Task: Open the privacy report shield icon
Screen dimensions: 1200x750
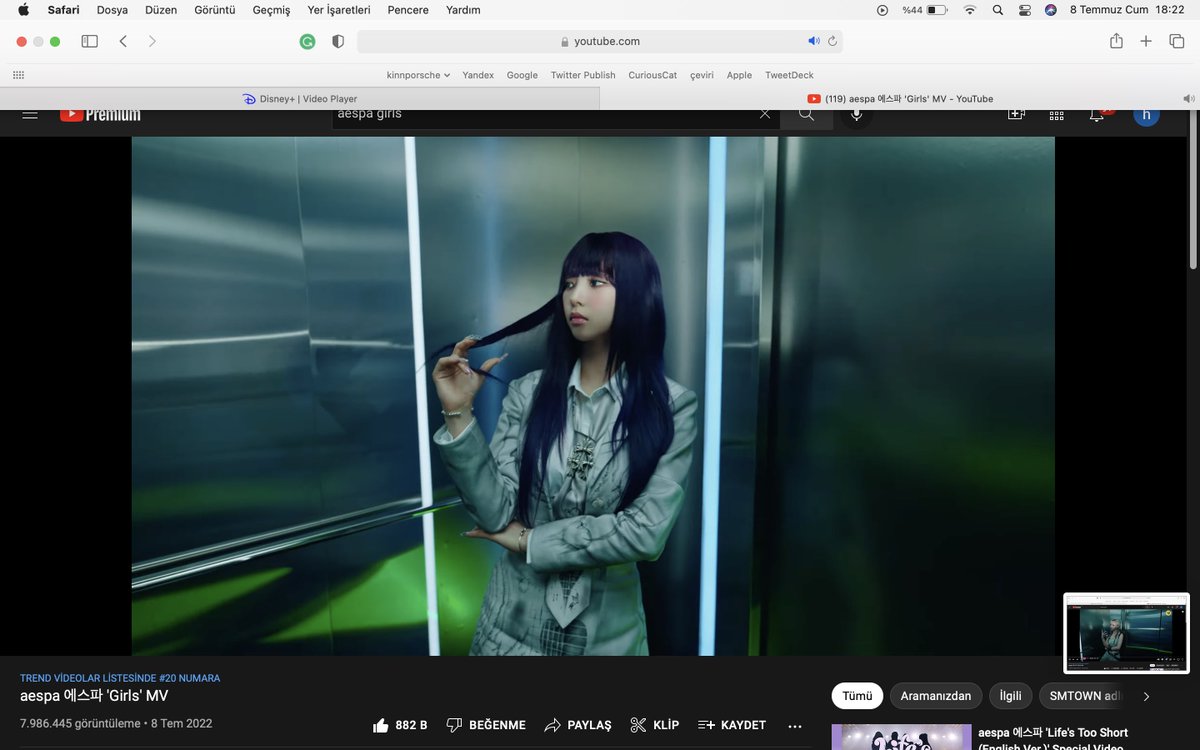Action: point(338,41)
